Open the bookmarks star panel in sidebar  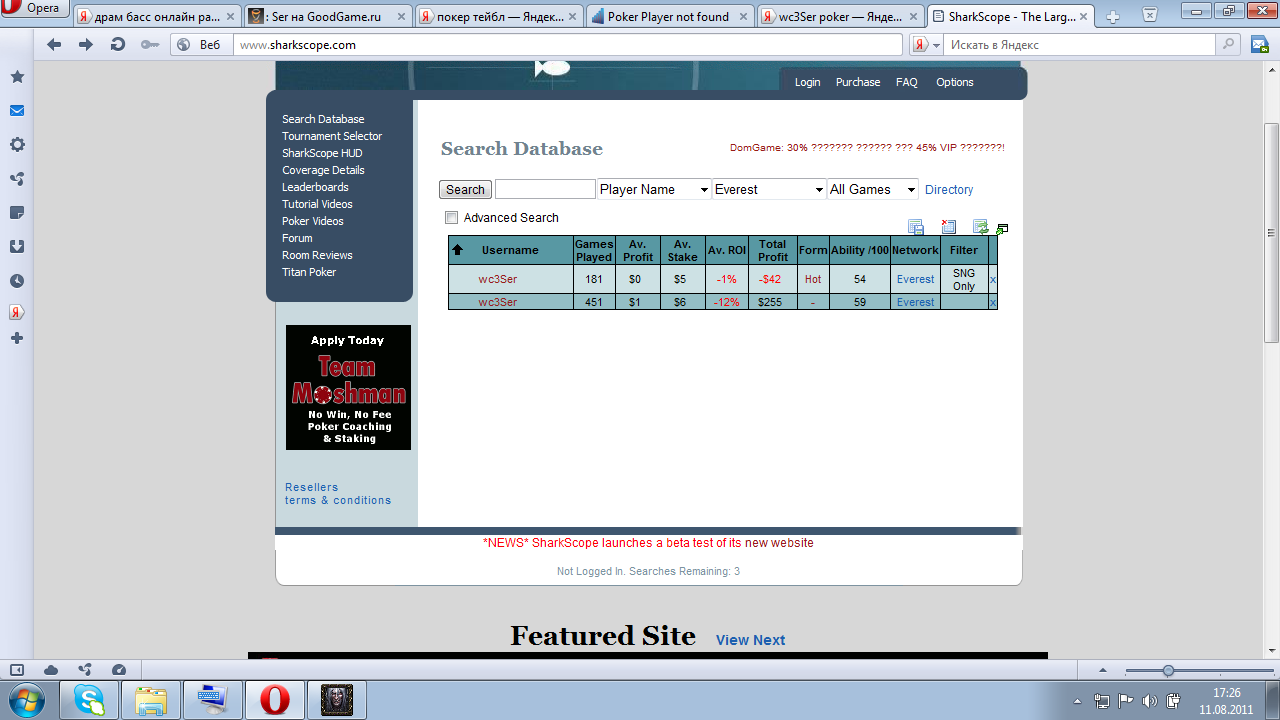pos(17,77)
